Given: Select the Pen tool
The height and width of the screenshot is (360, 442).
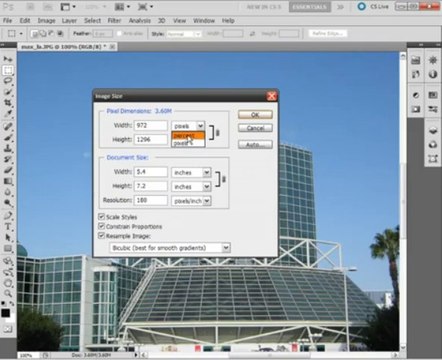Looking at the screenshot, I should click(x=8, y=216).
